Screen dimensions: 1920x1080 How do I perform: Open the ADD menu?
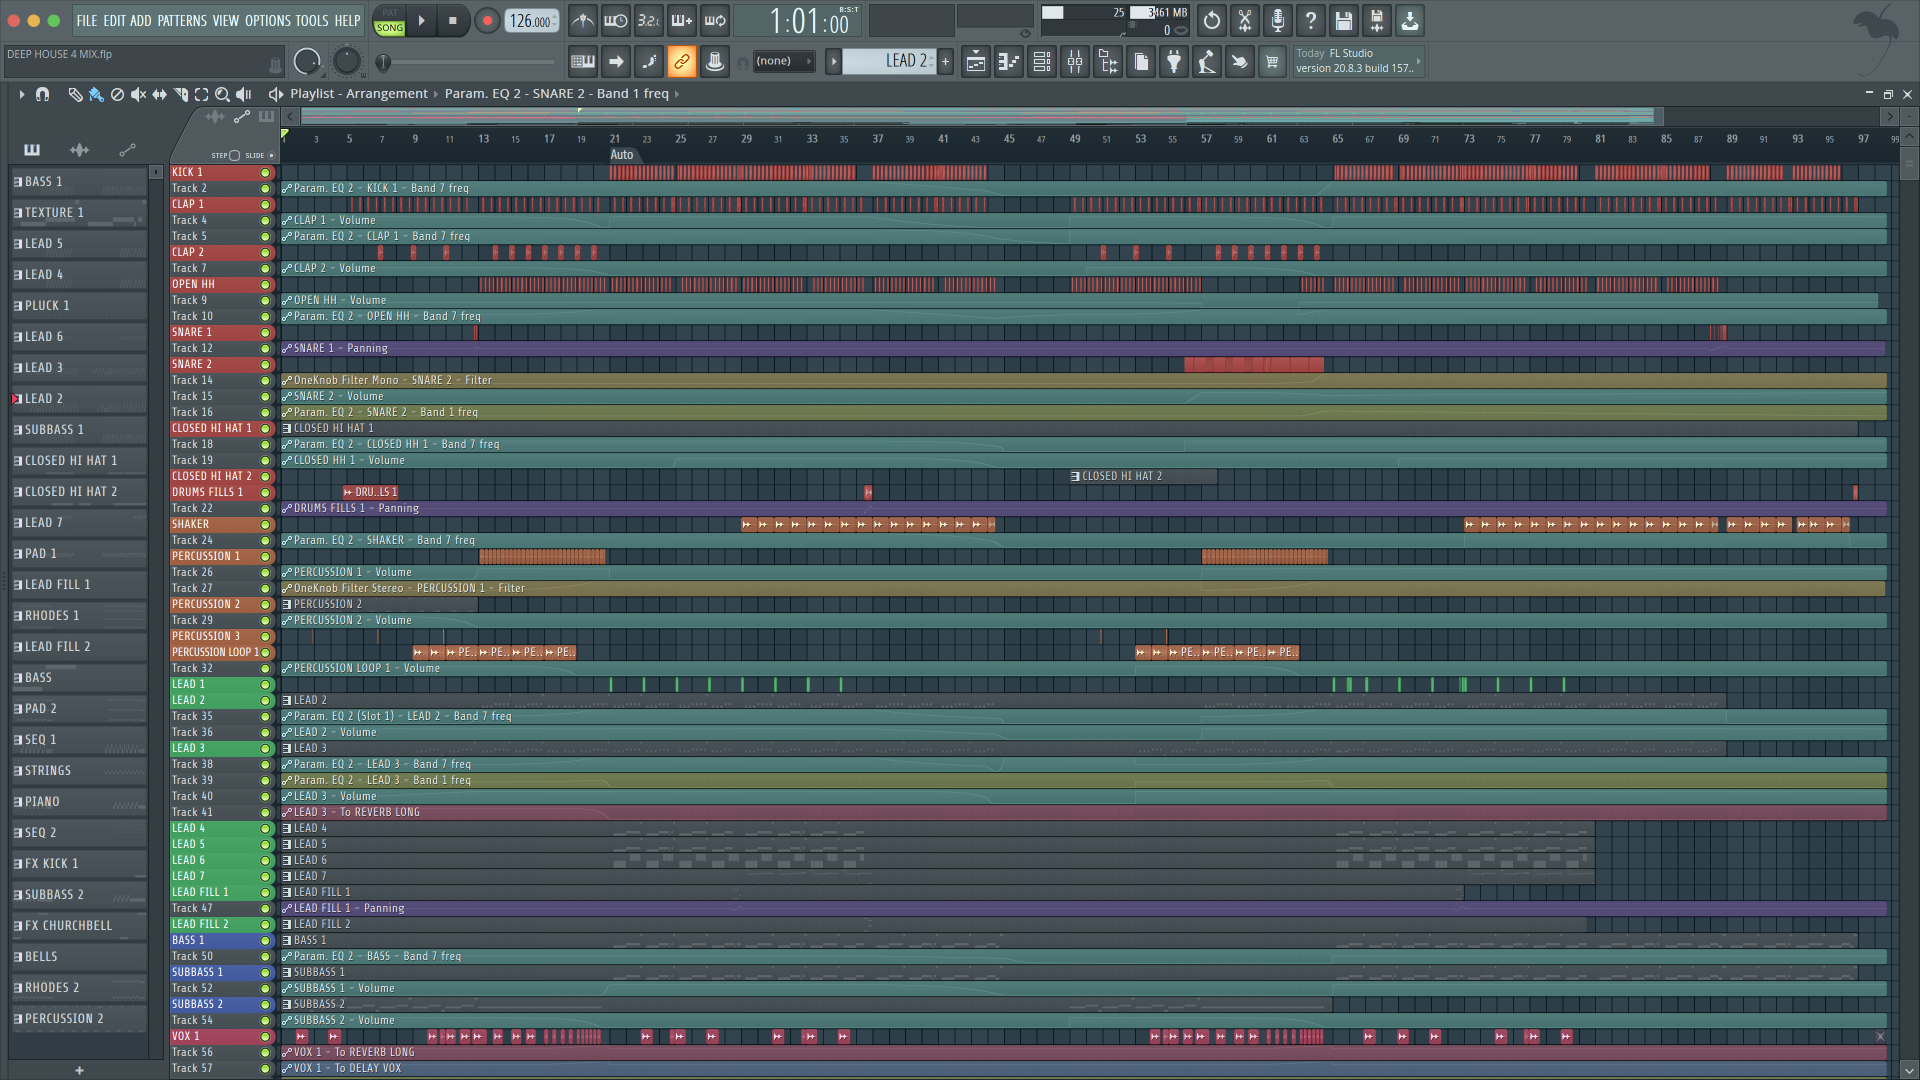[141, 20]
